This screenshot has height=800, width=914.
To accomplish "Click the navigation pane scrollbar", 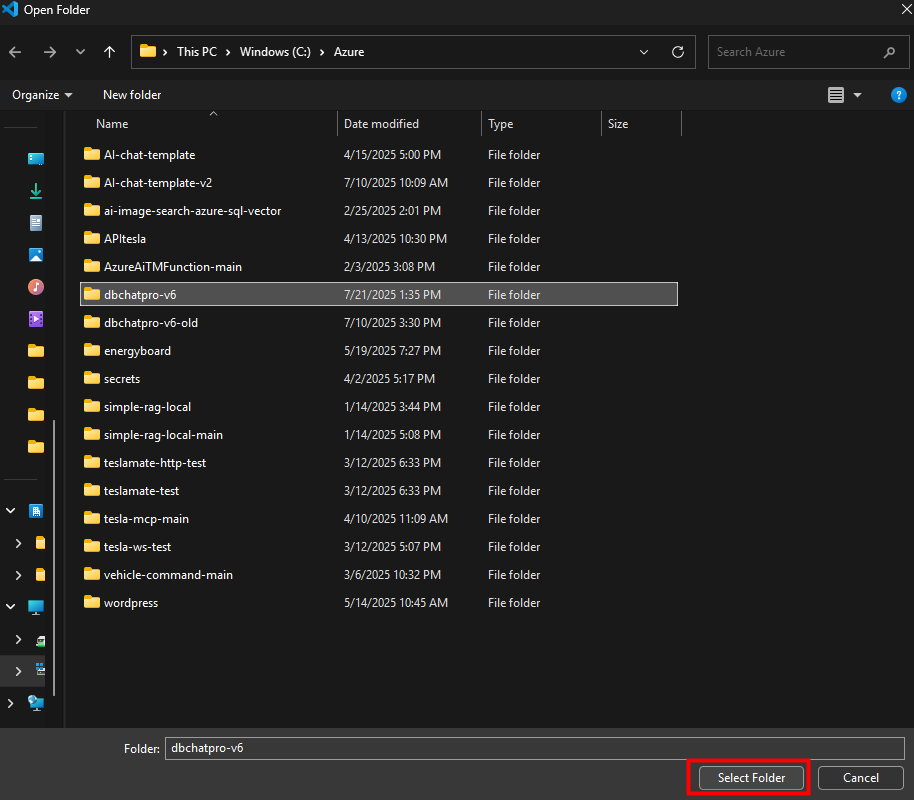I will pyautogui.click(x=54, y=557).
